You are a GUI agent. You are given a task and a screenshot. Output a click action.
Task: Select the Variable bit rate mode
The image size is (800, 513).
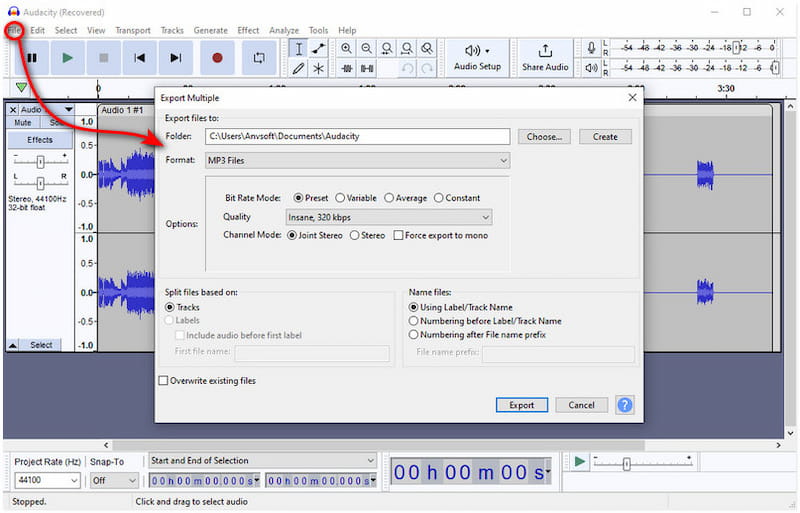[x=341, y=198]
